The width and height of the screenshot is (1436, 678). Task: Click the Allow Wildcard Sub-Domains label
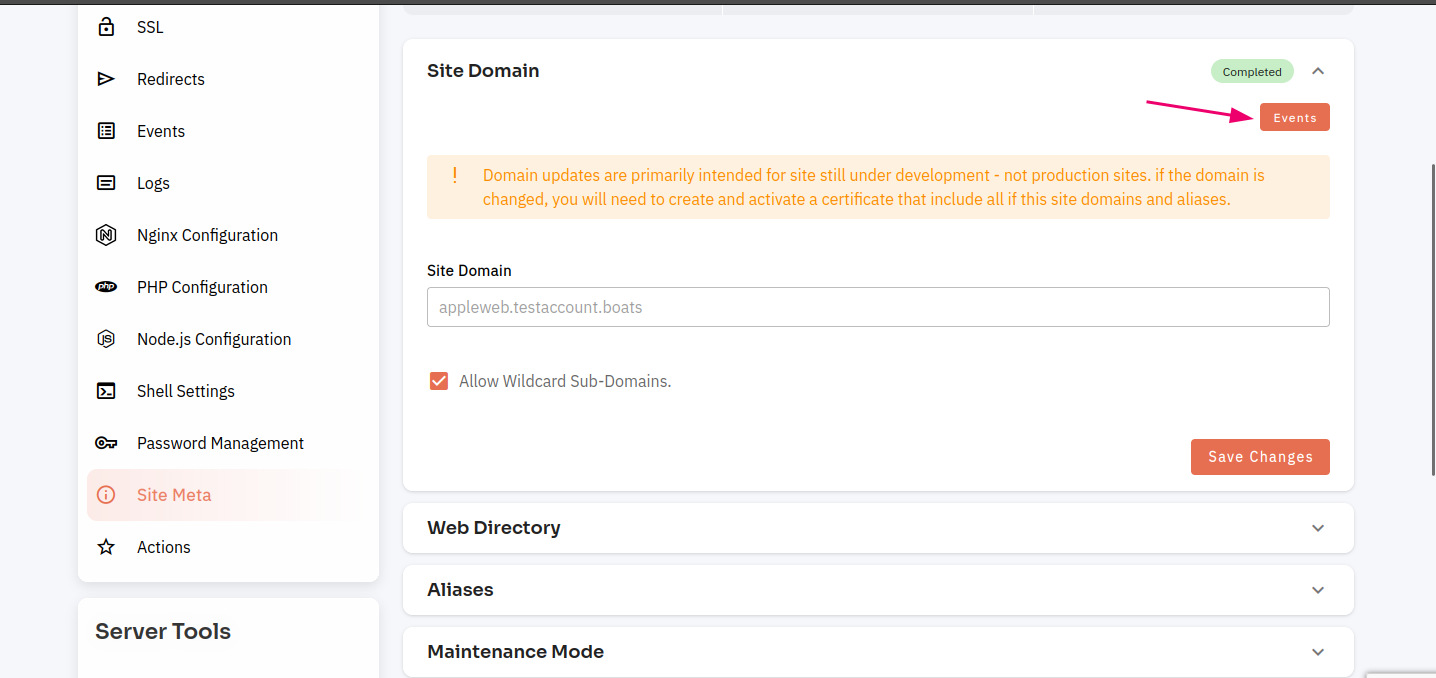(565, 381)
